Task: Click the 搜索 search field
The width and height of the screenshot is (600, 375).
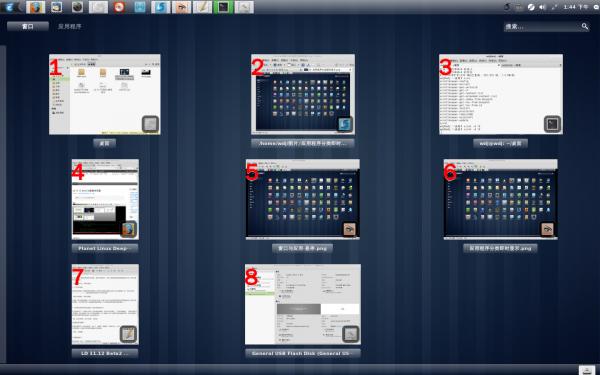Action: (546, 26)
